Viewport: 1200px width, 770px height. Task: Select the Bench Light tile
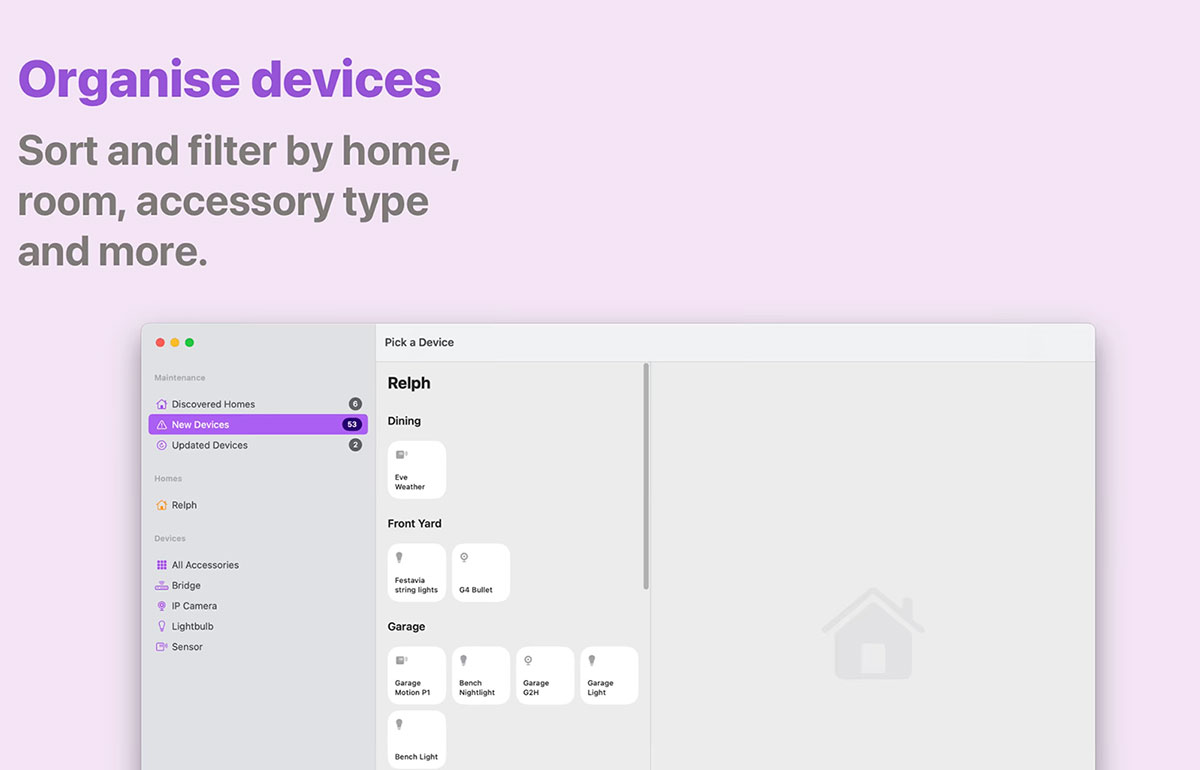tap(416, 740)
